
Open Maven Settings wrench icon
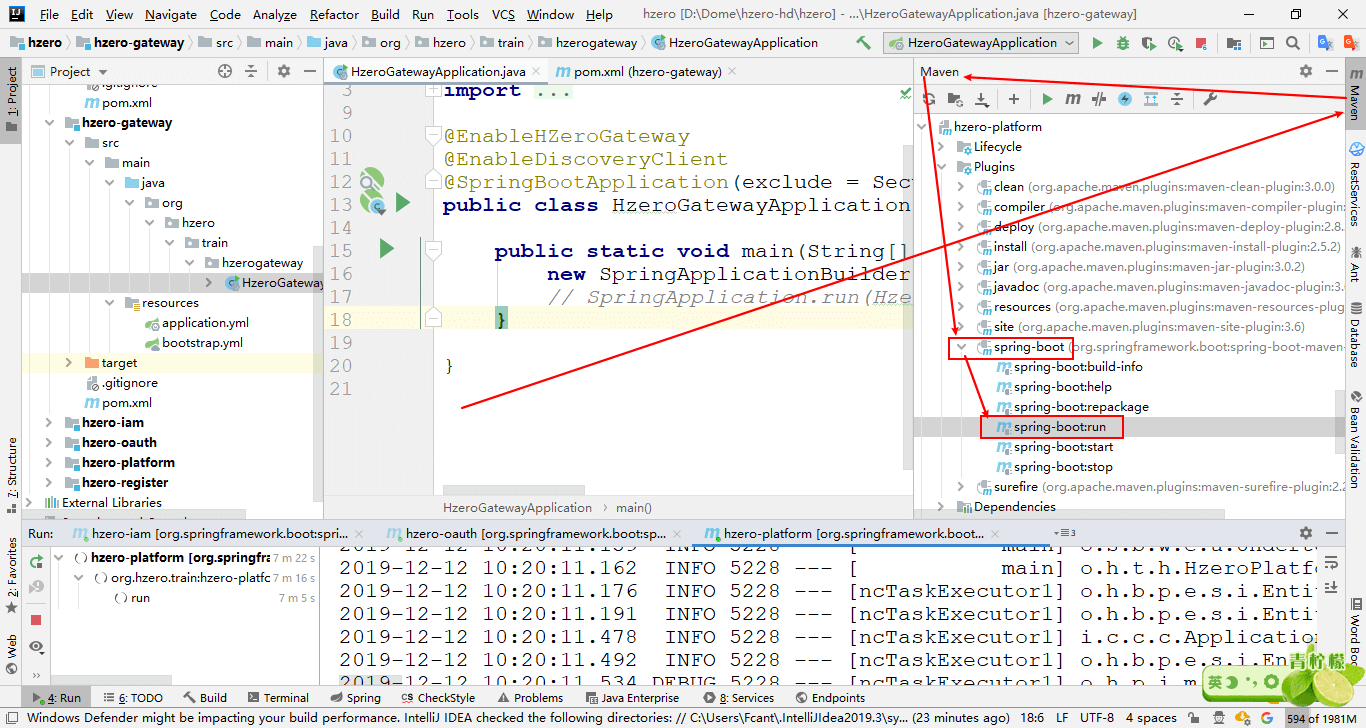(1209, 99)
